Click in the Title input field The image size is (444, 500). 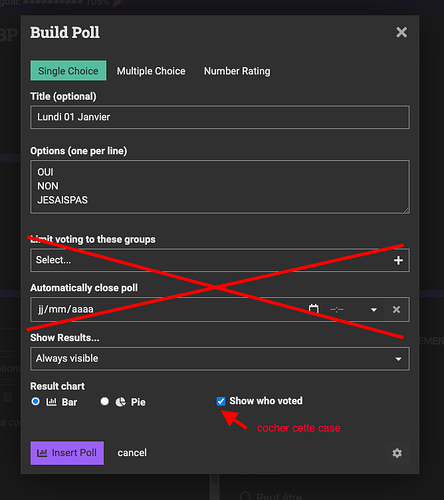[x=220, y=117]
